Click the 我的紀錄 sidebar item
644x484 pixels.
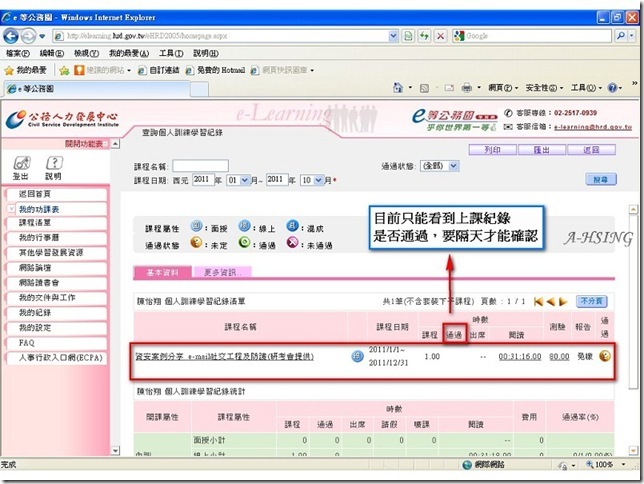point(57,313)
